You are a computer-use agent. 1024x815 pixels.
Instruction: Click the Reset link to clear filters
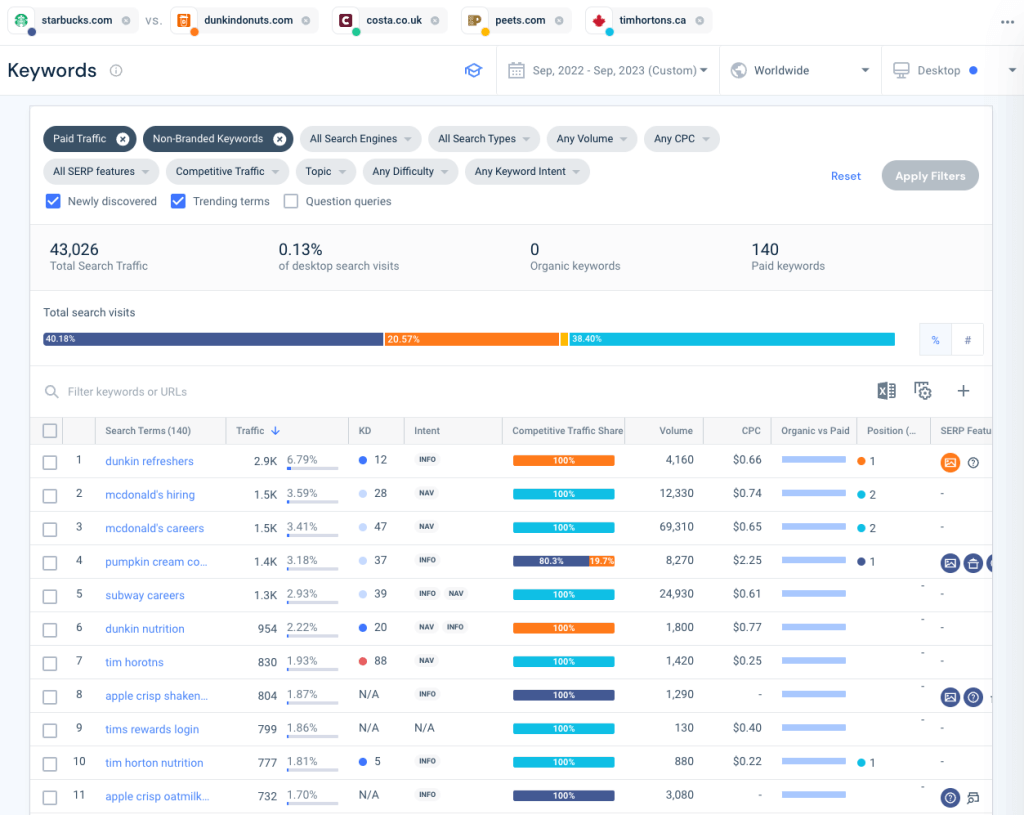pos(845,175)
